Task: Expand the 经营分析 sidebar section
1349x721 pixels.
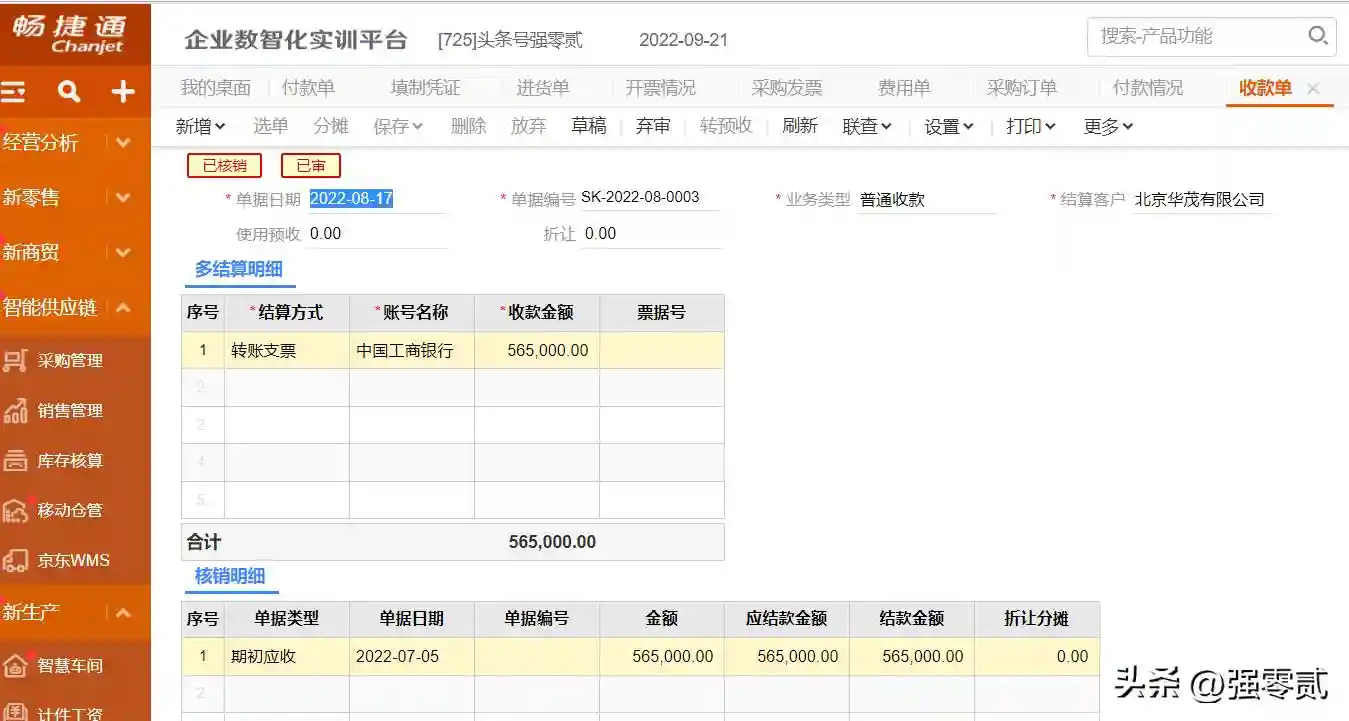Action: [x=123, y=143]
